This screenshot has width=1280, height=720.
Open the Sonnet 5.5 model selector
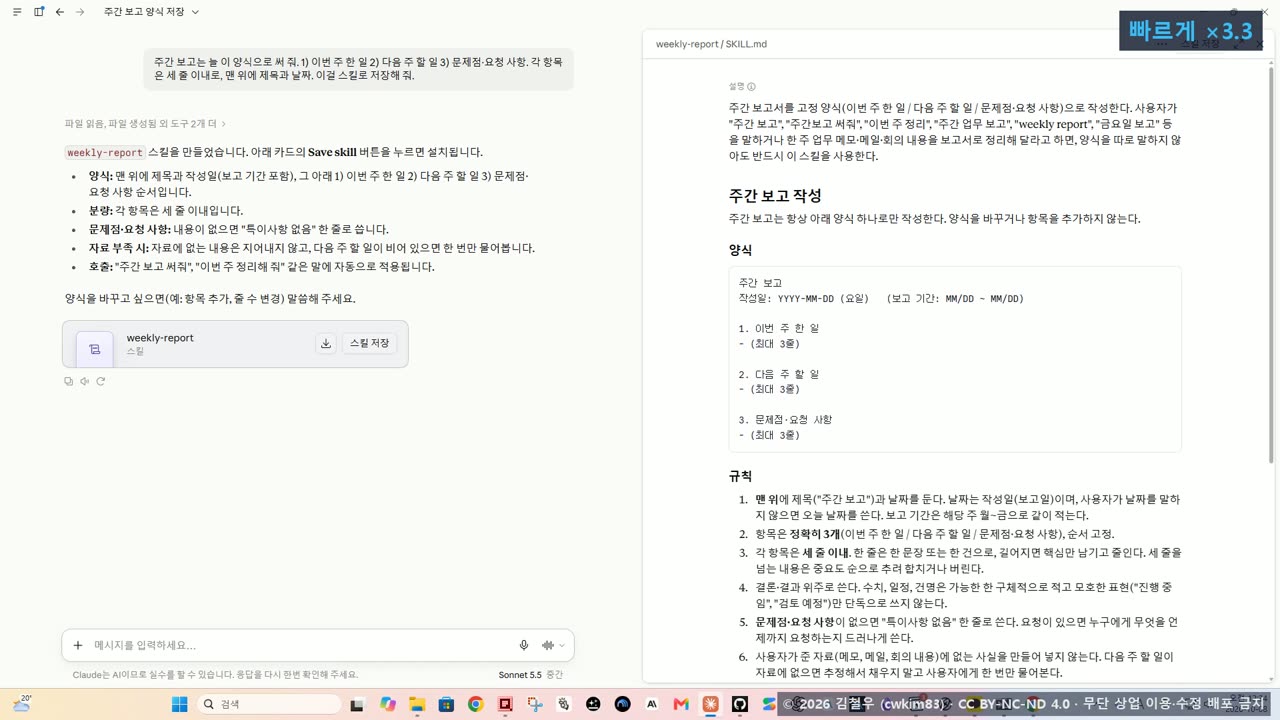click(530, 675)
